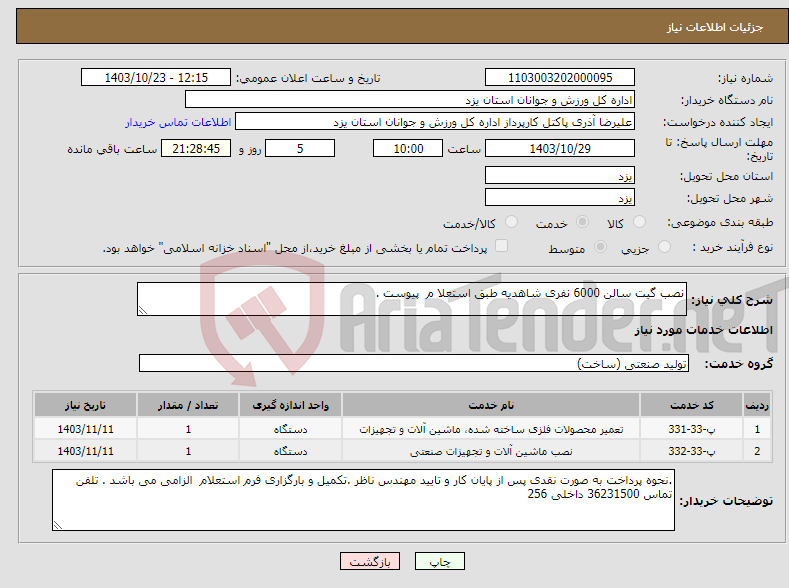Click the اطلاعات خدمات مورد نیاز section heading
Viewport: 789px width, 588px height.
tap(703, 330)
